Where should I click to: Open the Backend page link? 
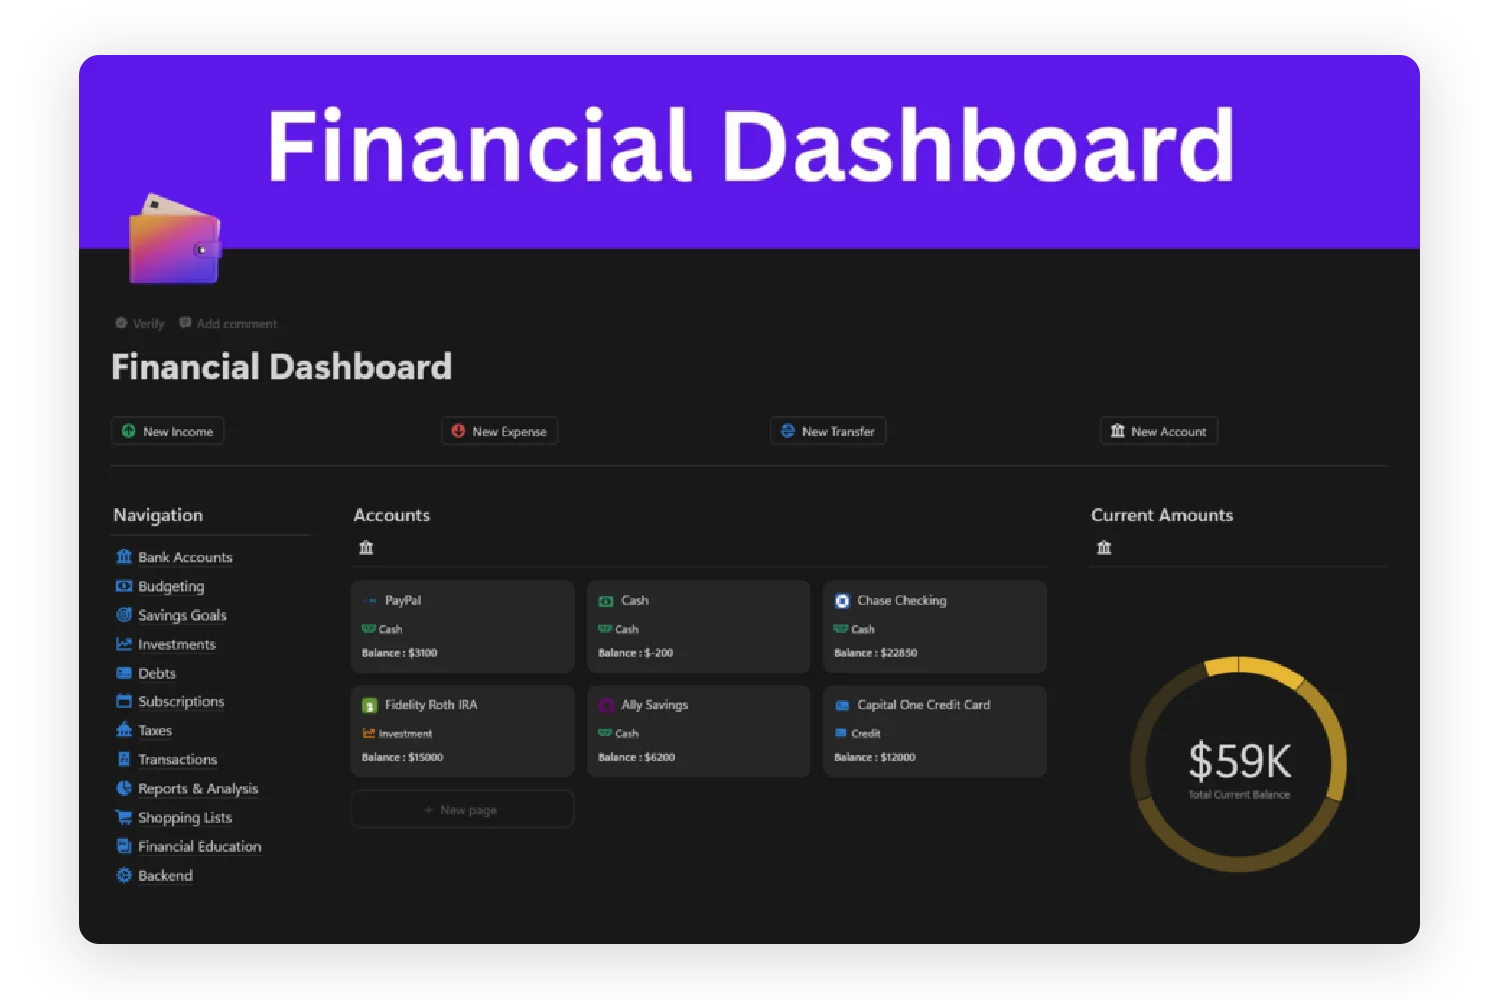tap(165, 875)
